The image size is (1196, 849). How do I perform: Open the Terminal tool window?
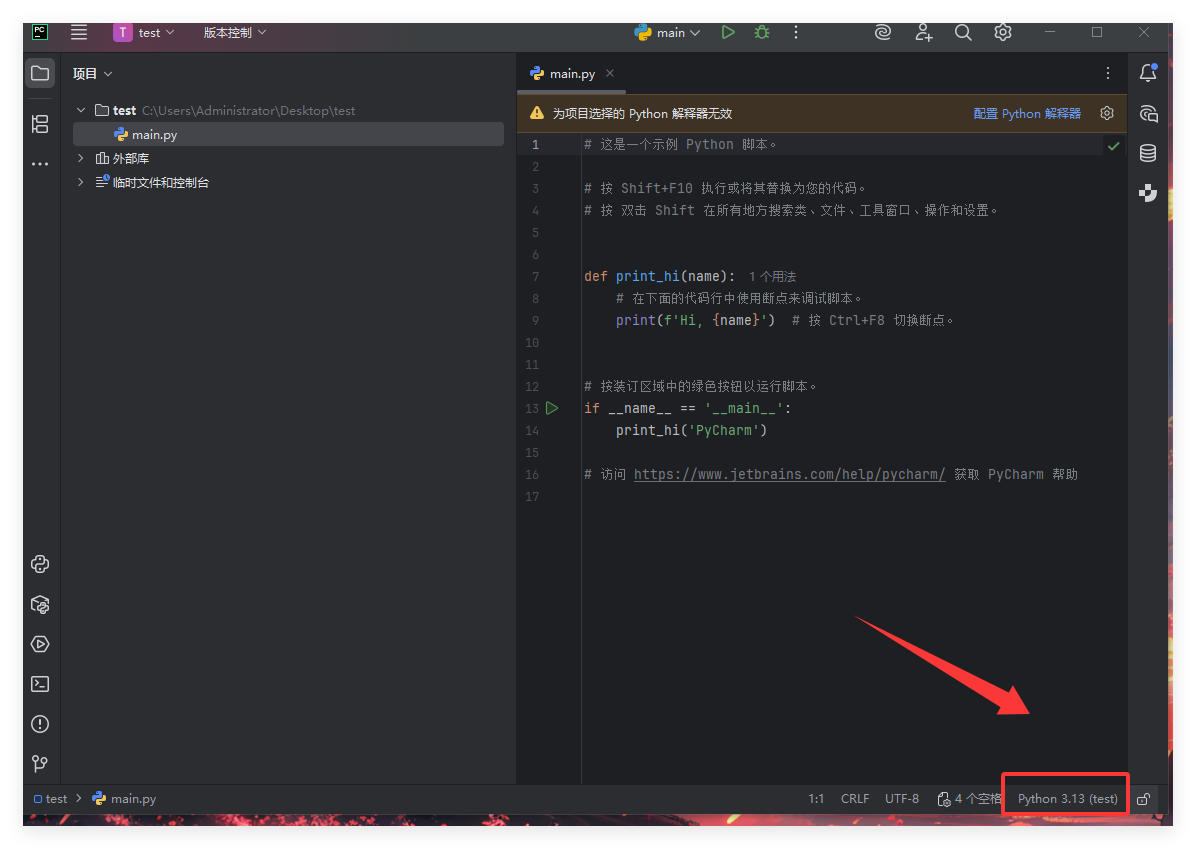pyautogui.click(x=40, y=684)
